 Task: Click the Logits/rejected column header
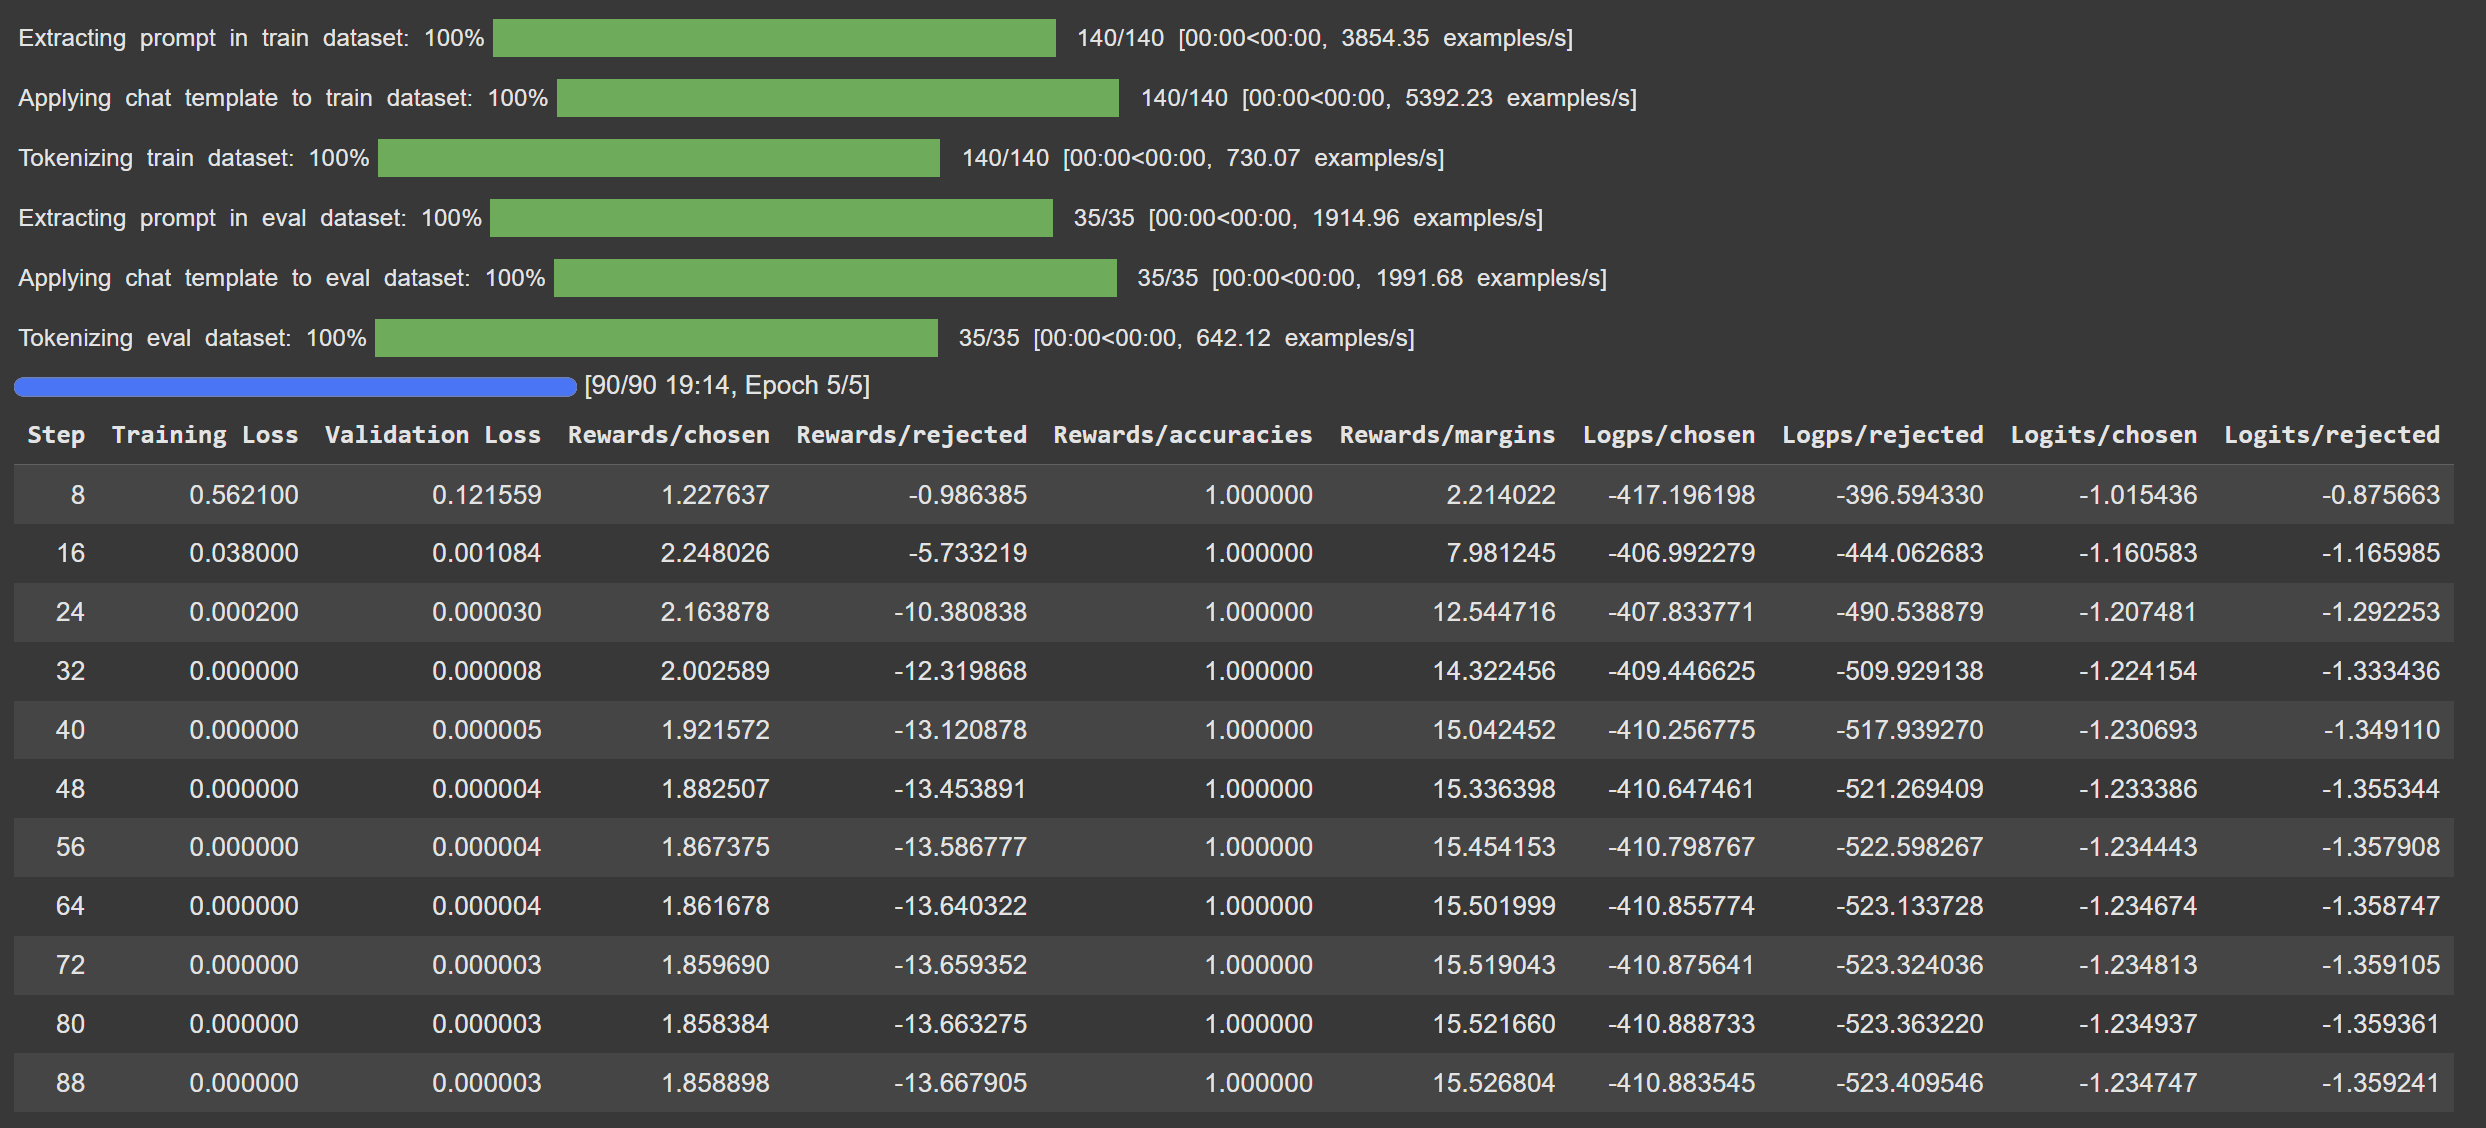(2331, 435)
